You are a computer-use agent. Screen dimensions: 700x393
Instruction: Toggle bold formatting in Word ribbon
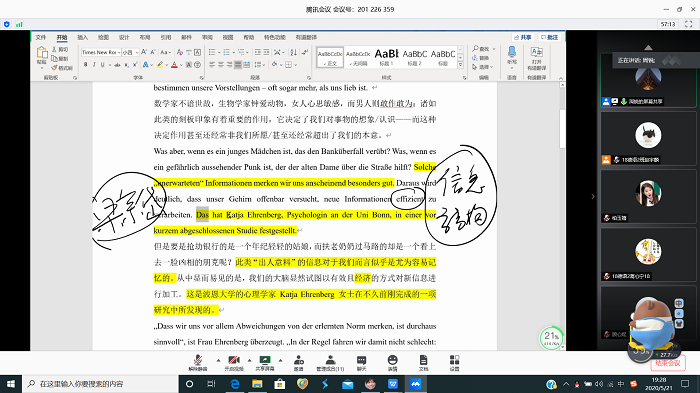[x=86, y=65]
